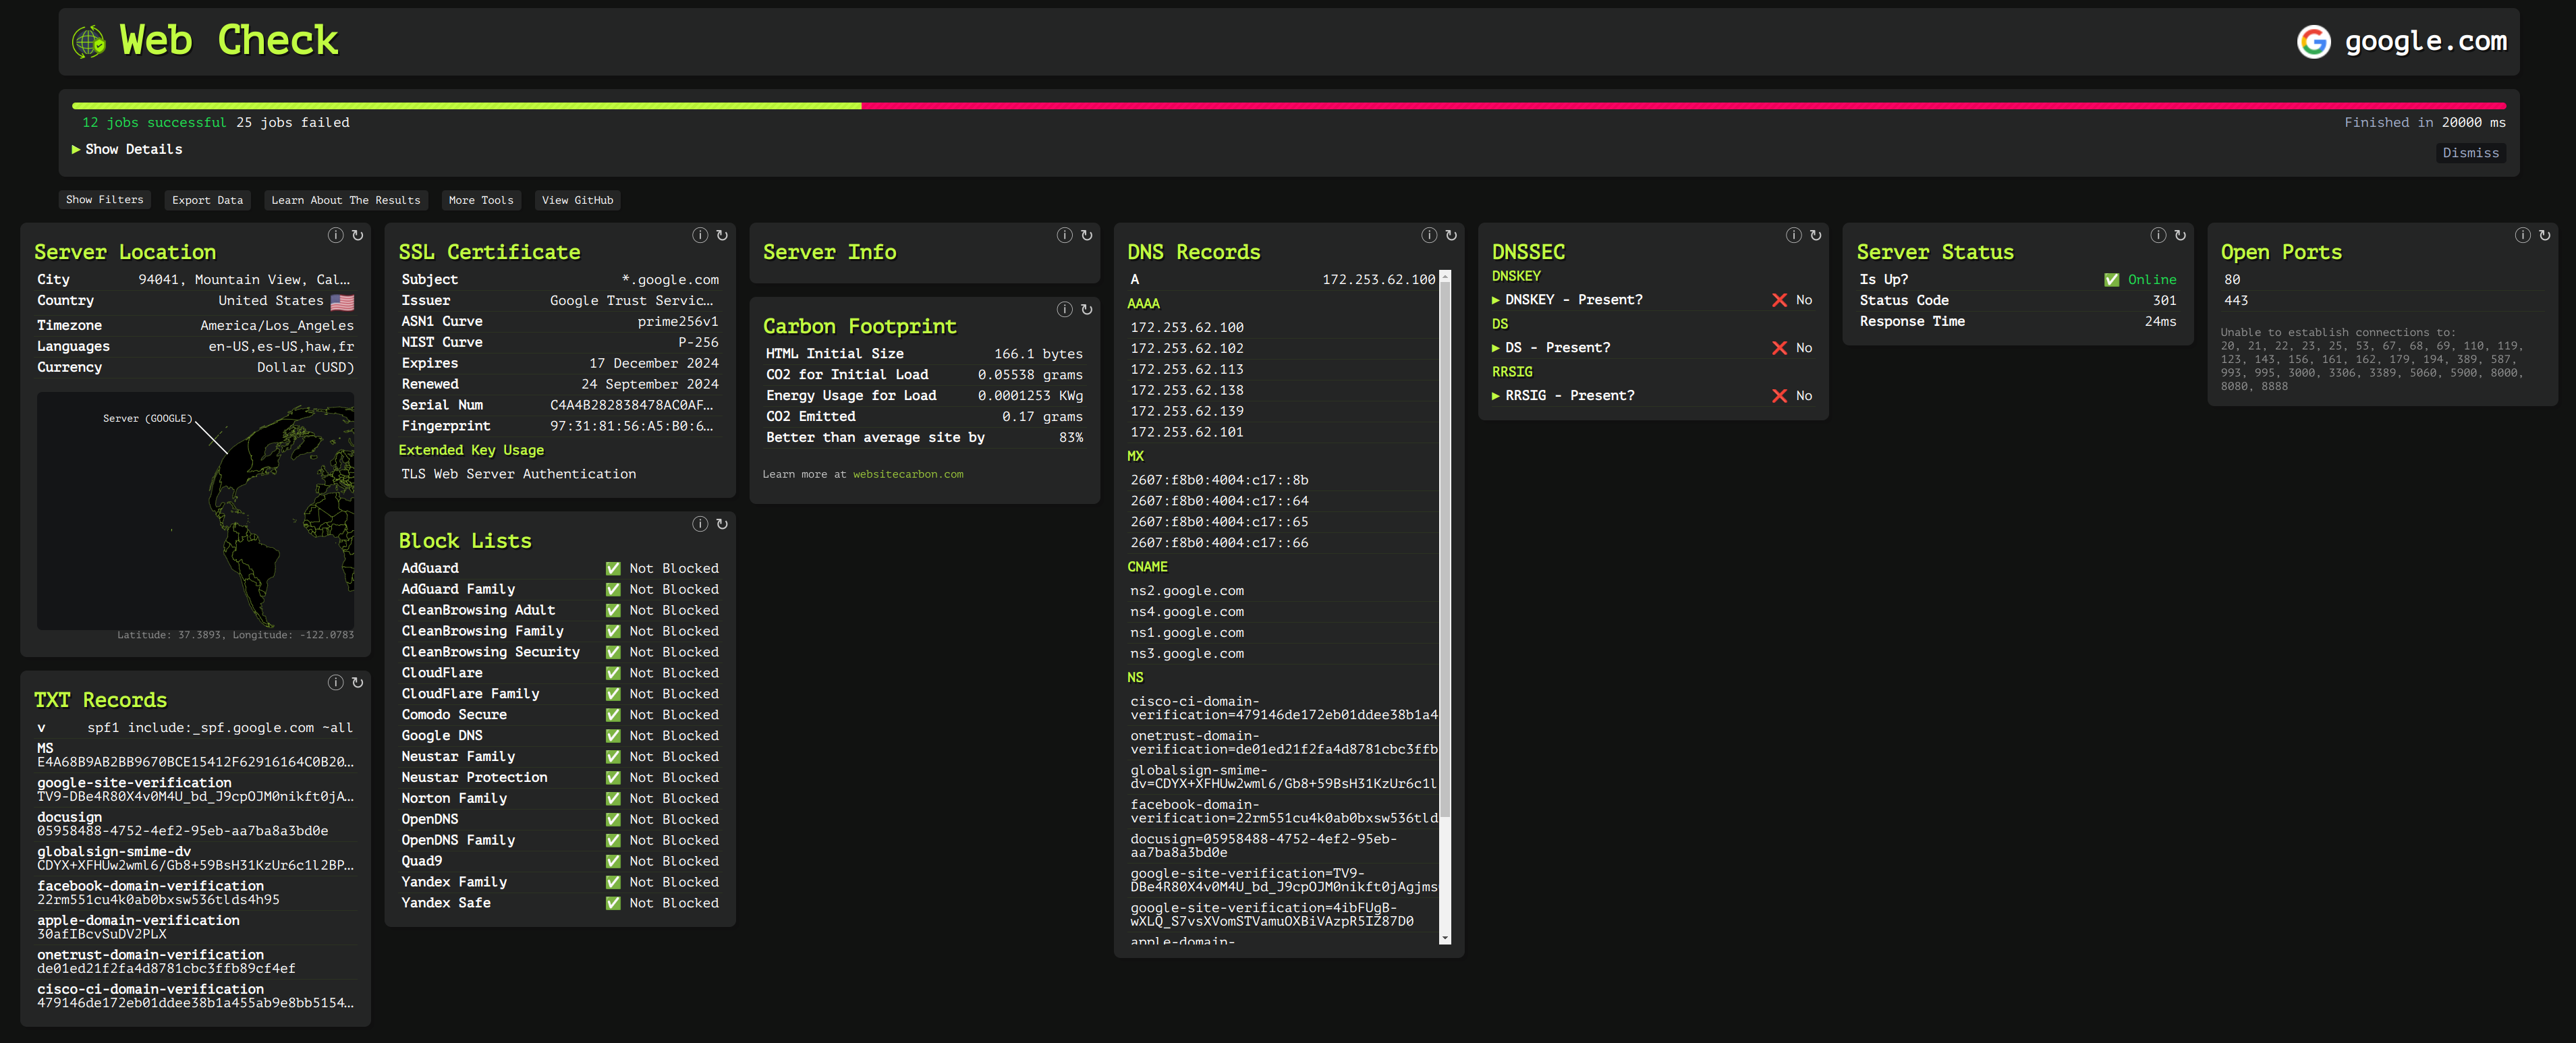Click open port '443' entry
Viewport: 2576px width, 1043px height.
[x=2235, y=300]
